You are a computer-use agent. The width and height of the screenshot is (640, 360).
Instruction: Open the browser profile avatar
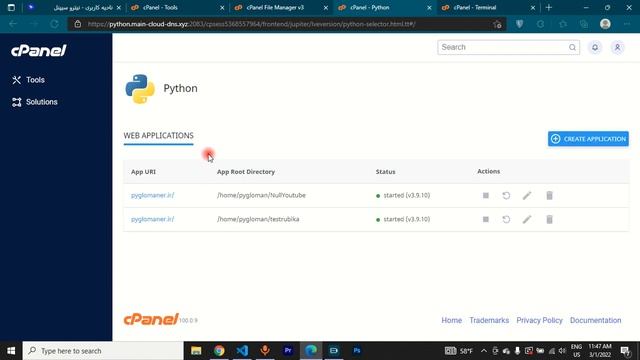coord(605,24)
